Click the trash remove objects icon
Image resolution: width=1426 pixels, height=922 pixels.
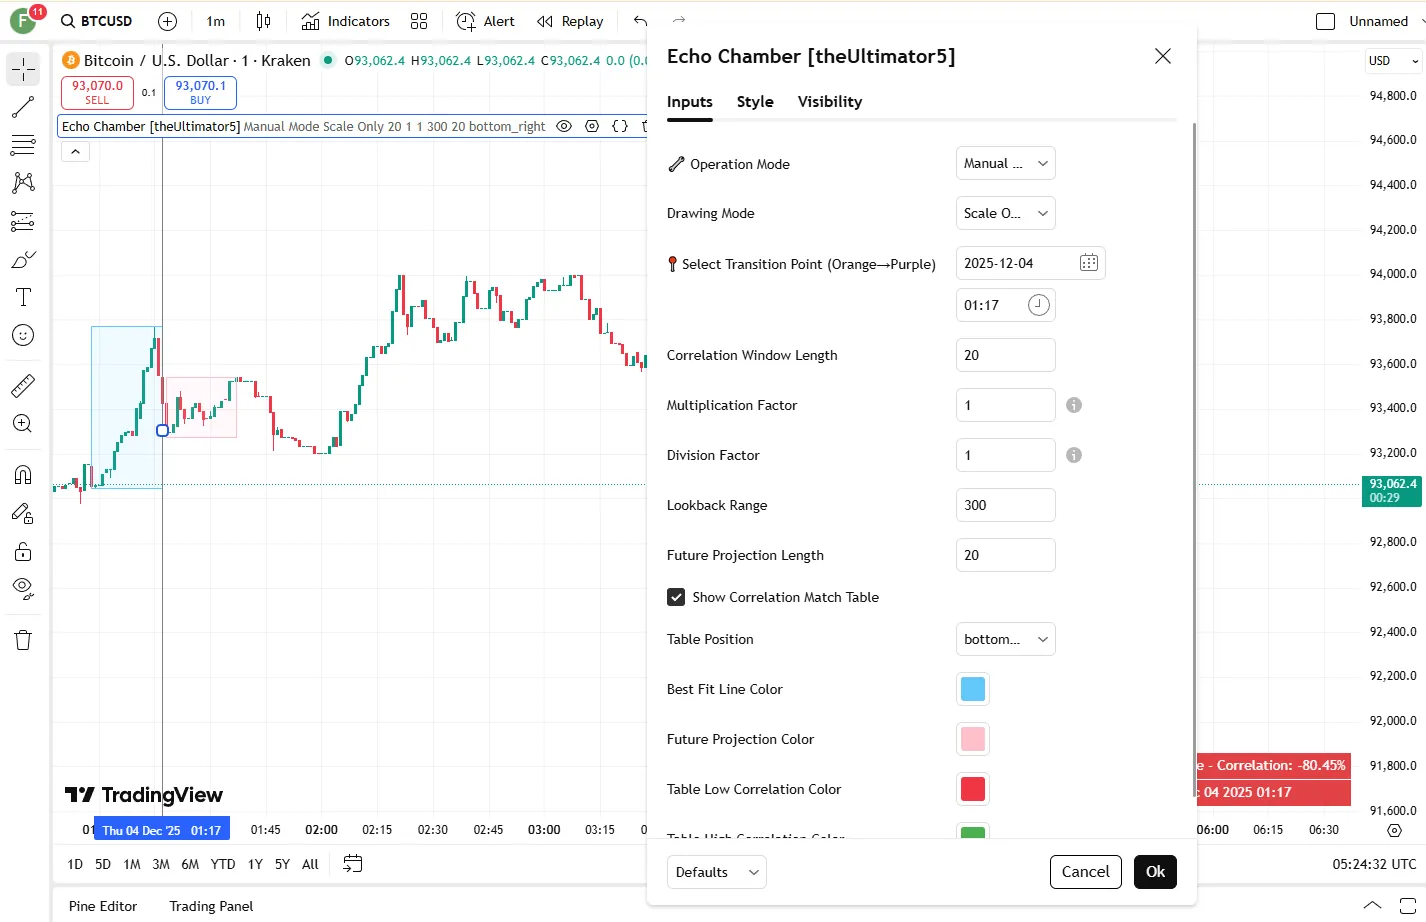(x=23, y=640)
